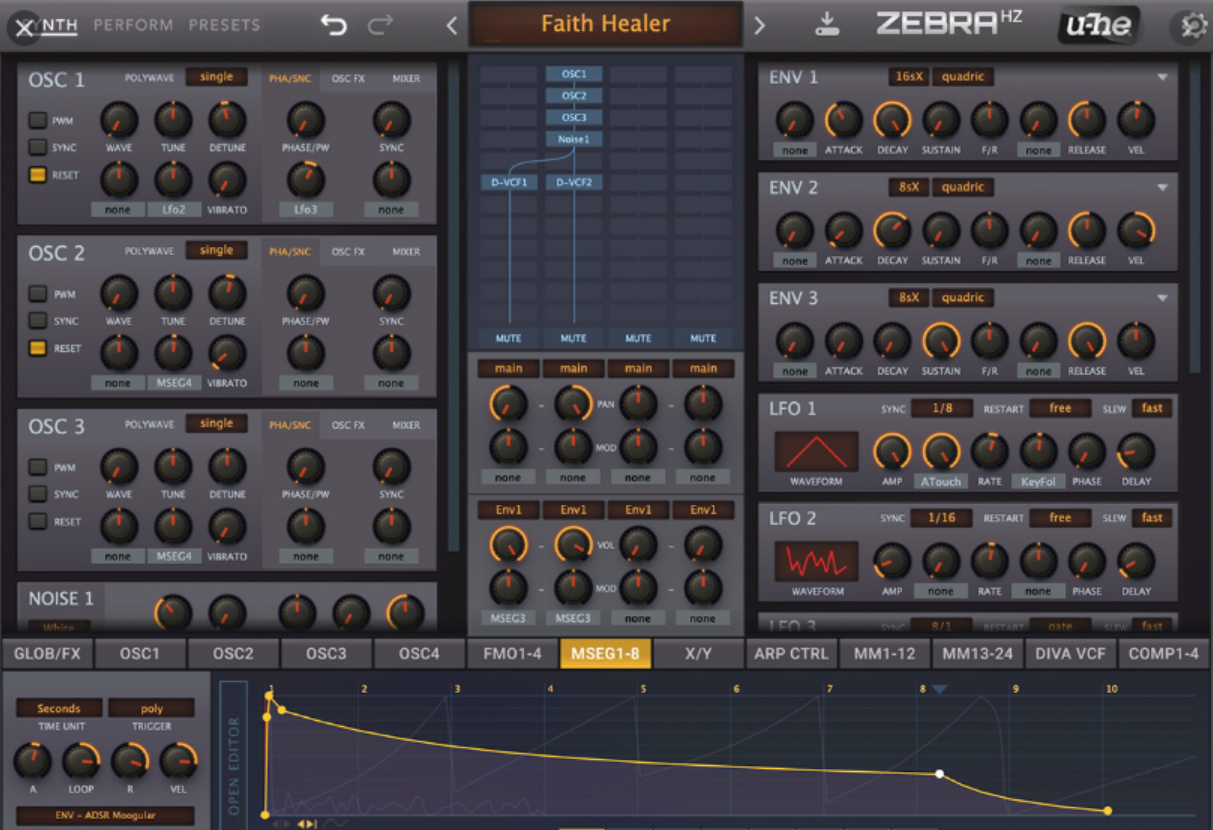Open the LFO 2 waveform display
The image size is (1213, 830).
pyautogui.click(x=816, y=562)
